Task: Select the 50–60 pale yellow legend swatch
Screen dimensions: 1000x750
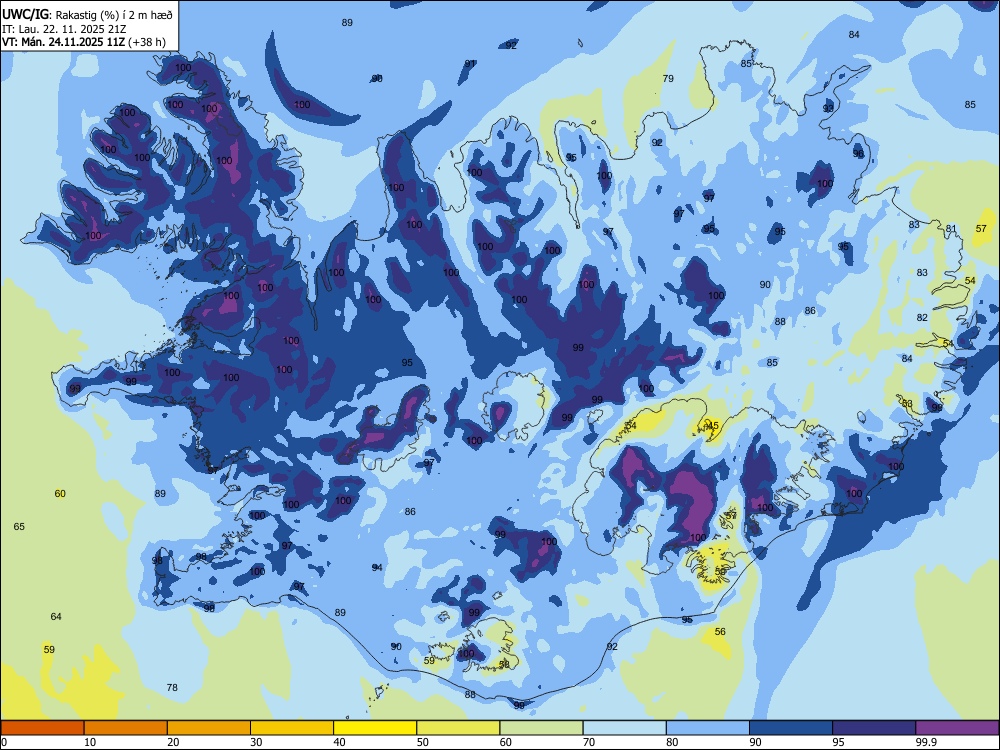Action: 458,728
